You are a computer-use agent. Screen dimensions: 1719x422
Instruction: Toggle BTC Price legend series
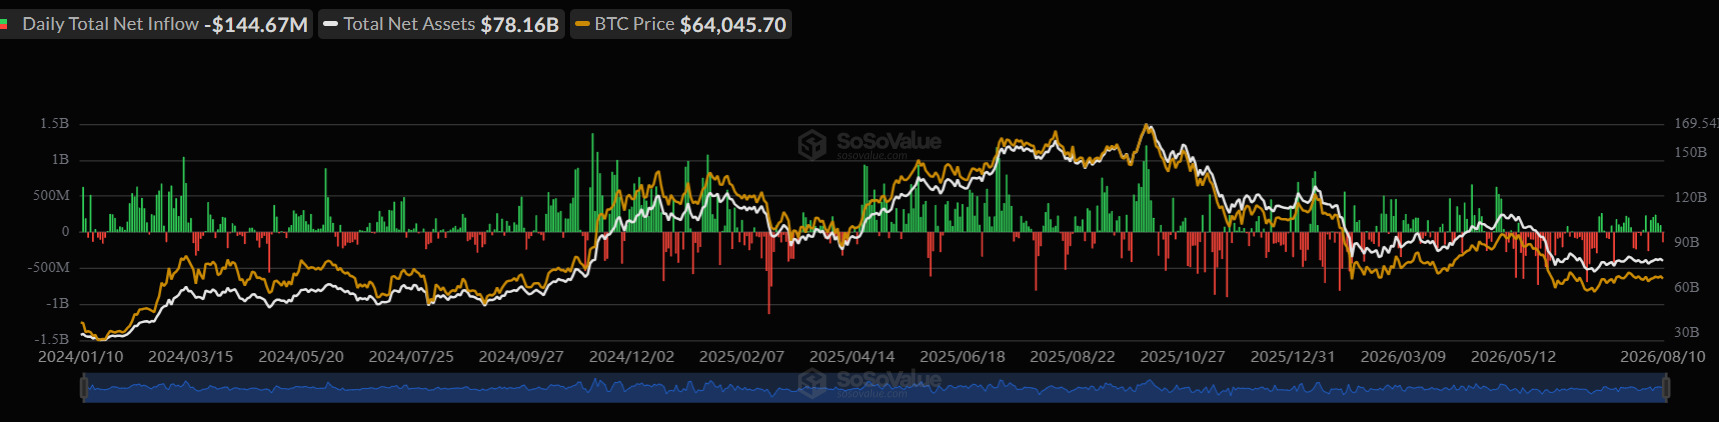[x=681, y=24]
